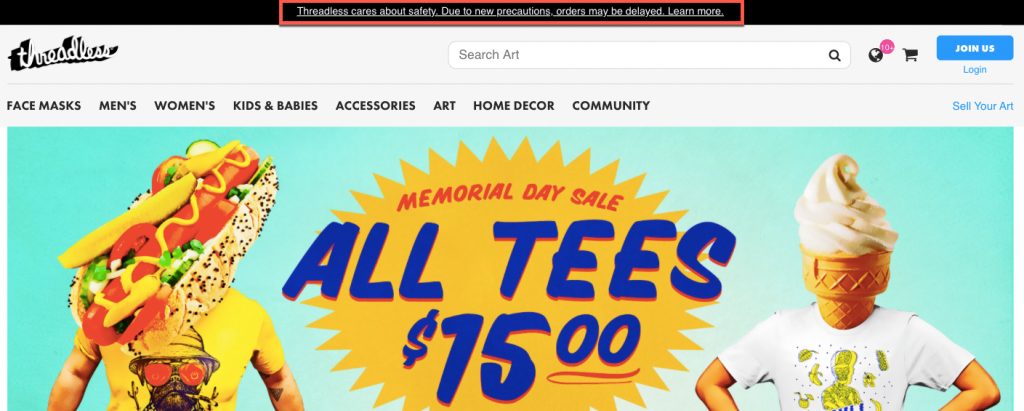Viewport: 1024px width, 411px height.
Task: Open the KIDS & BABIES menu
Action: pos(275,106)
